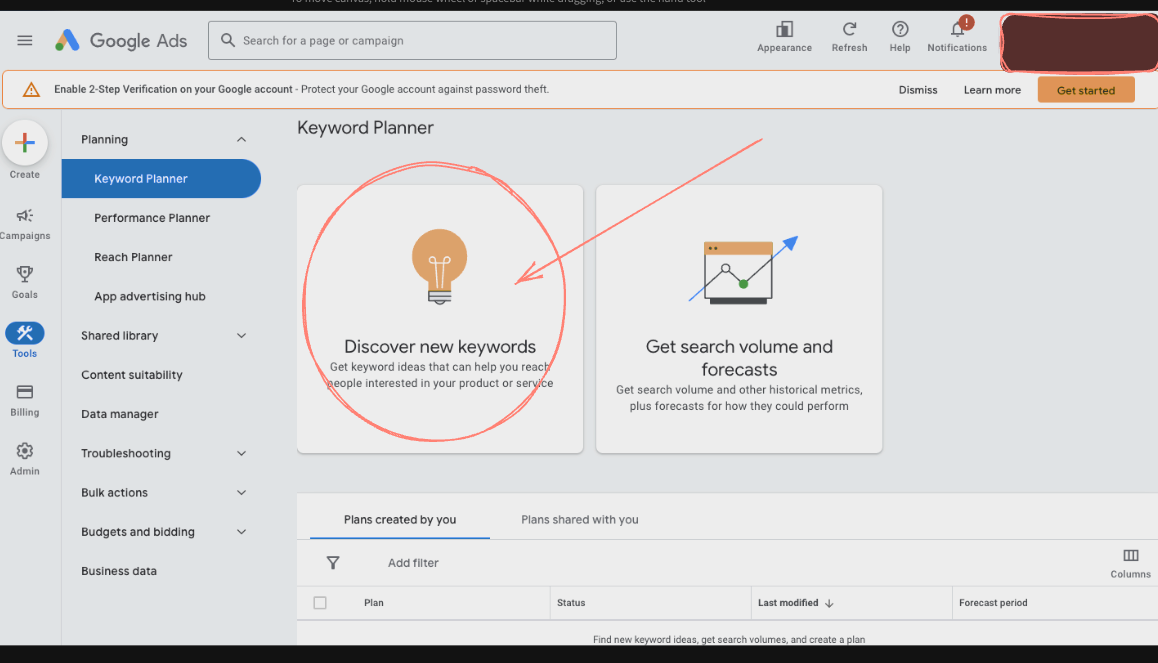This screenshot has height=663, width=1158.
Task: Open Data manager
Action: tap(120, 414)
